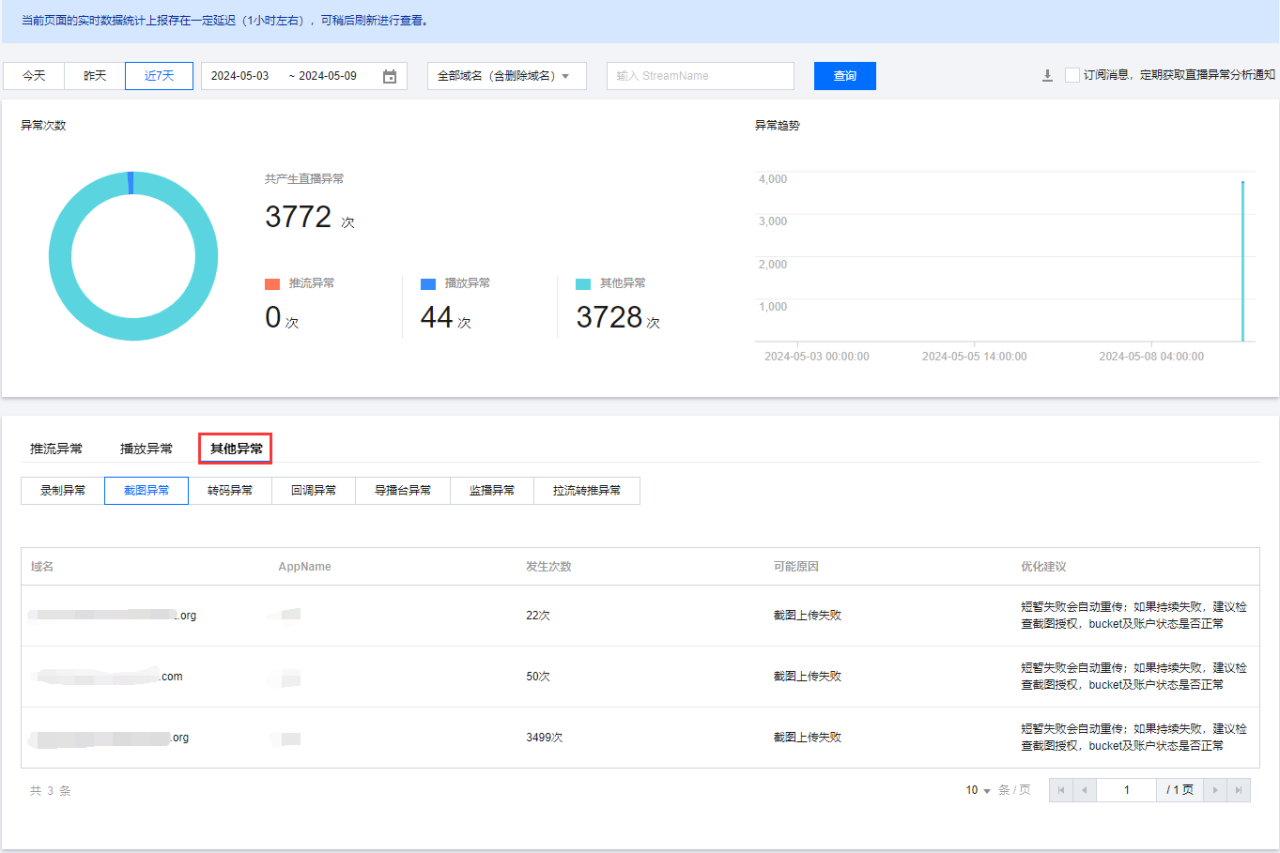Click the optimization suggestion in 50次 row
Viewport: 1280px width, 853px height.
(x=1134, y=676)
